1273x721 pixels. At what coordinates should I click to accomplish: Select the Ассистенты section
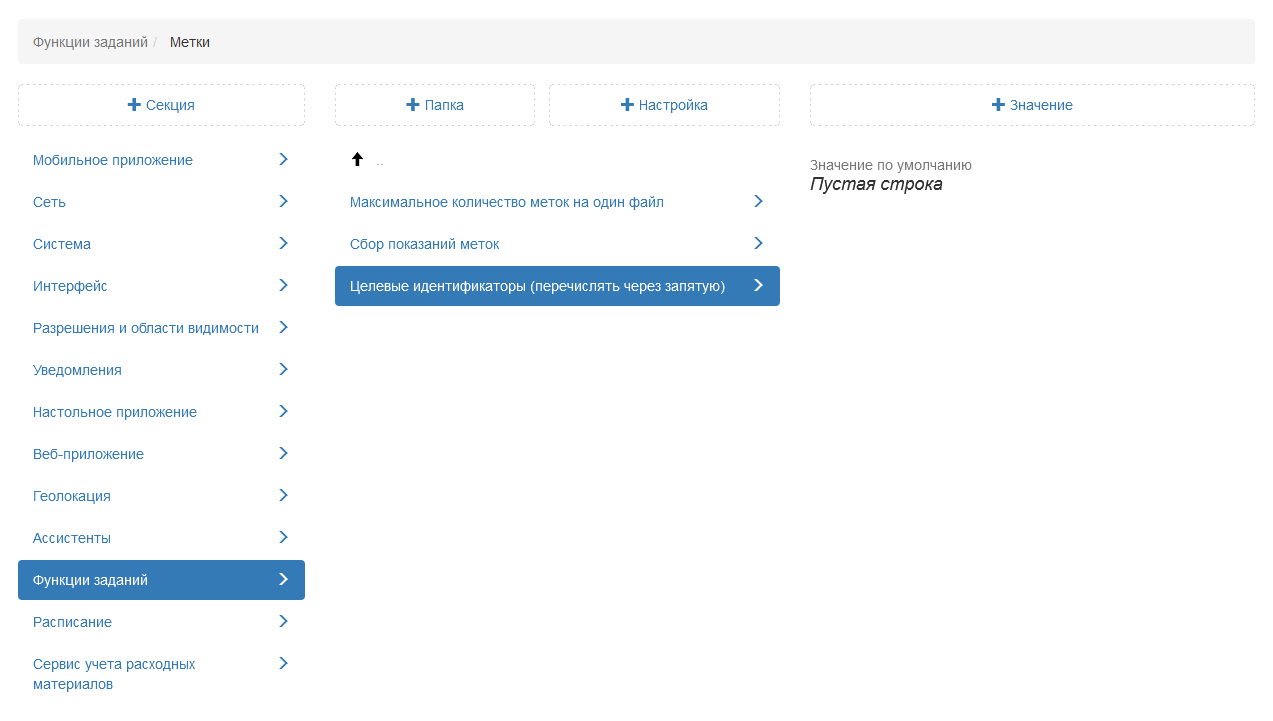tap(72, 538)
